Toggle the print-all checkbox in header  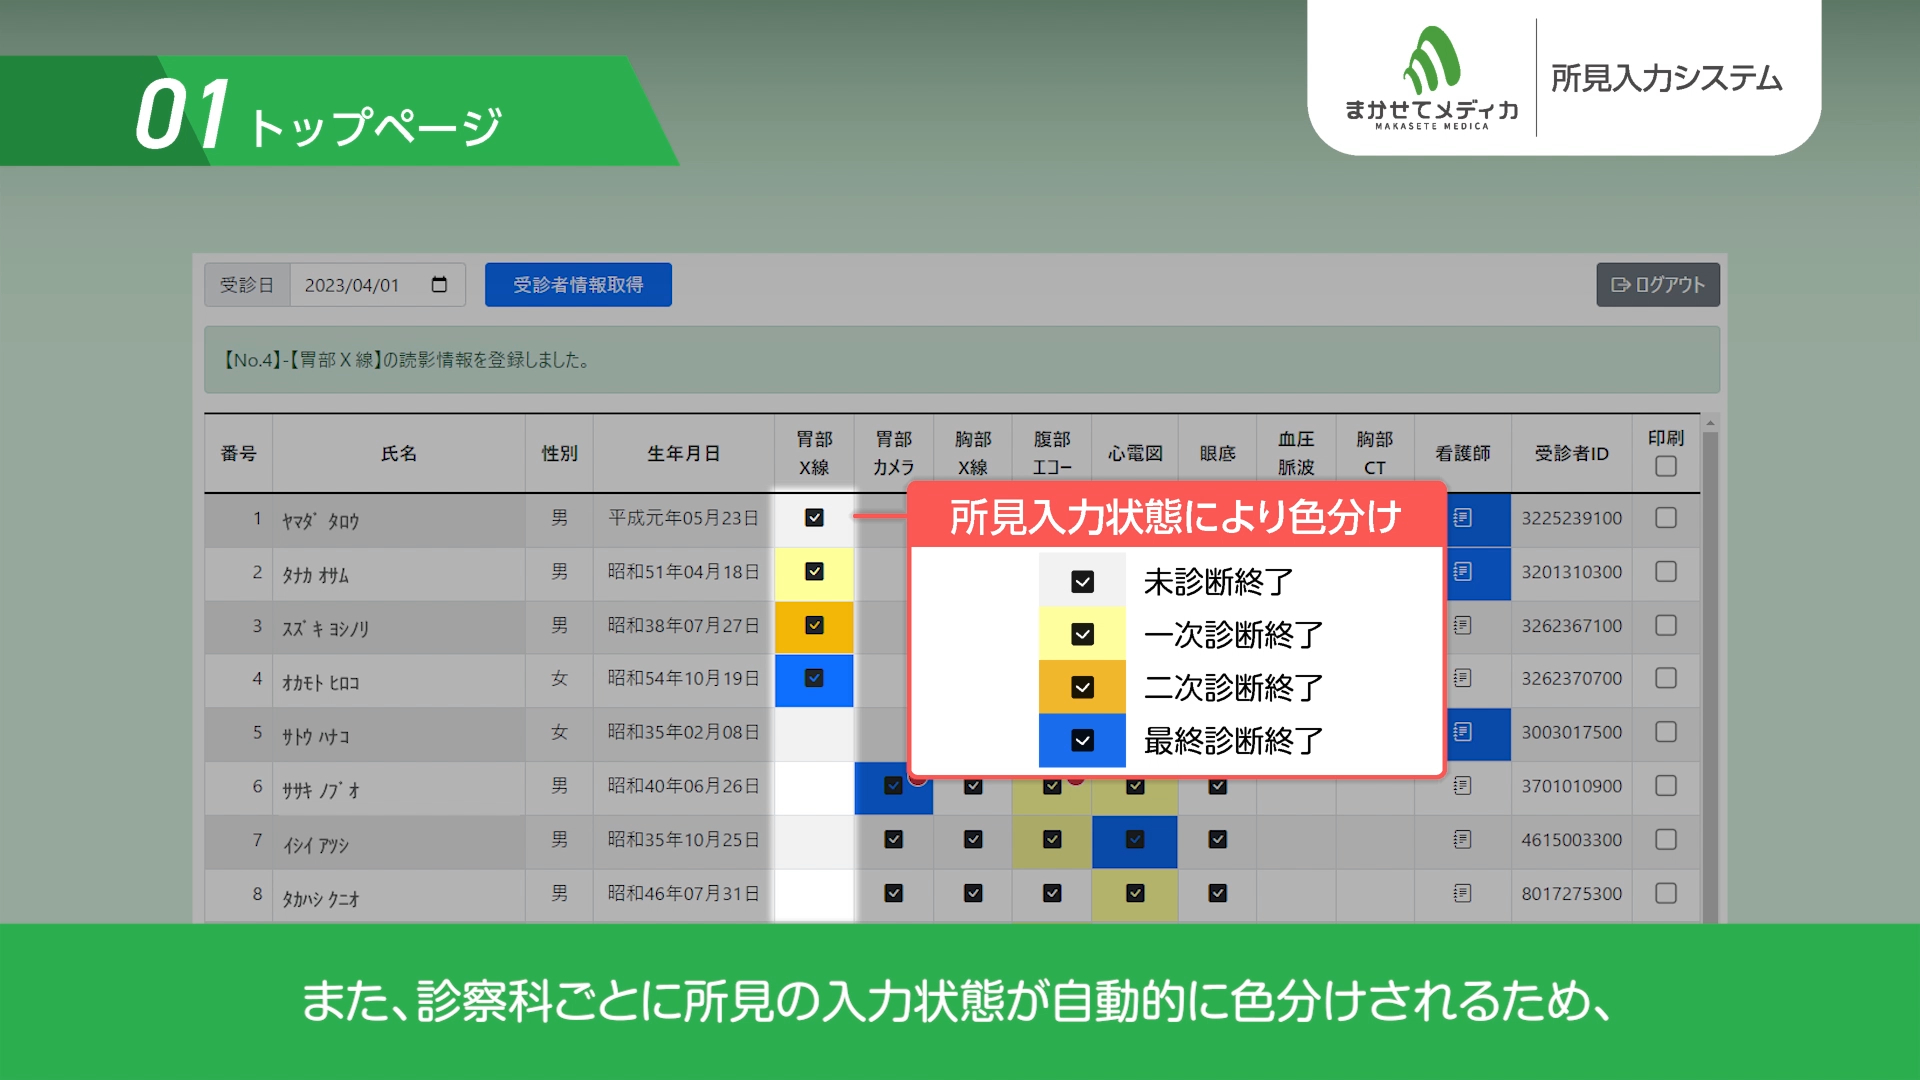tap(1665, 467)
